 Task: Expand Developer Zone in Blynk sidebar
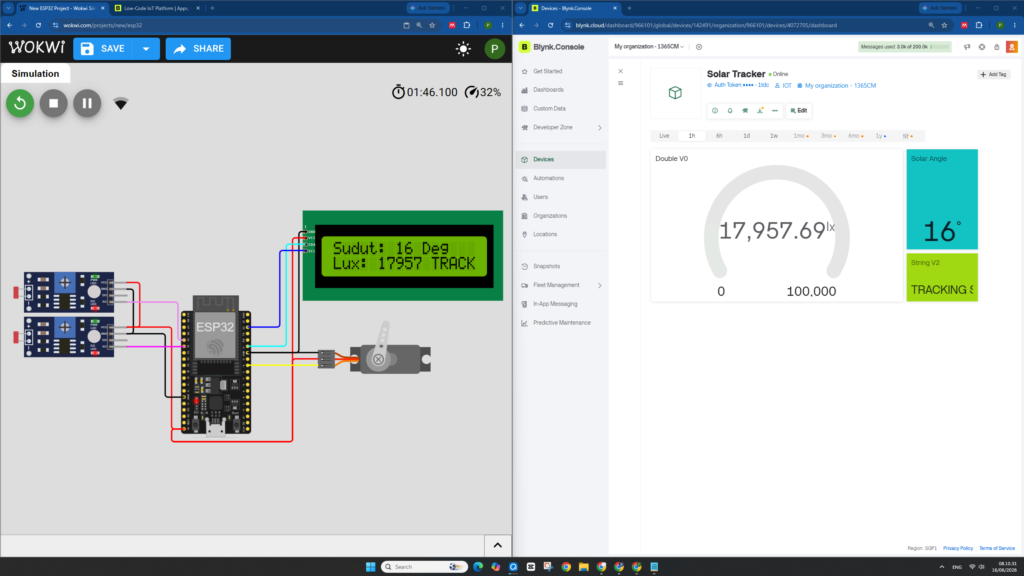pyautogui.click(x=561, y=127)
